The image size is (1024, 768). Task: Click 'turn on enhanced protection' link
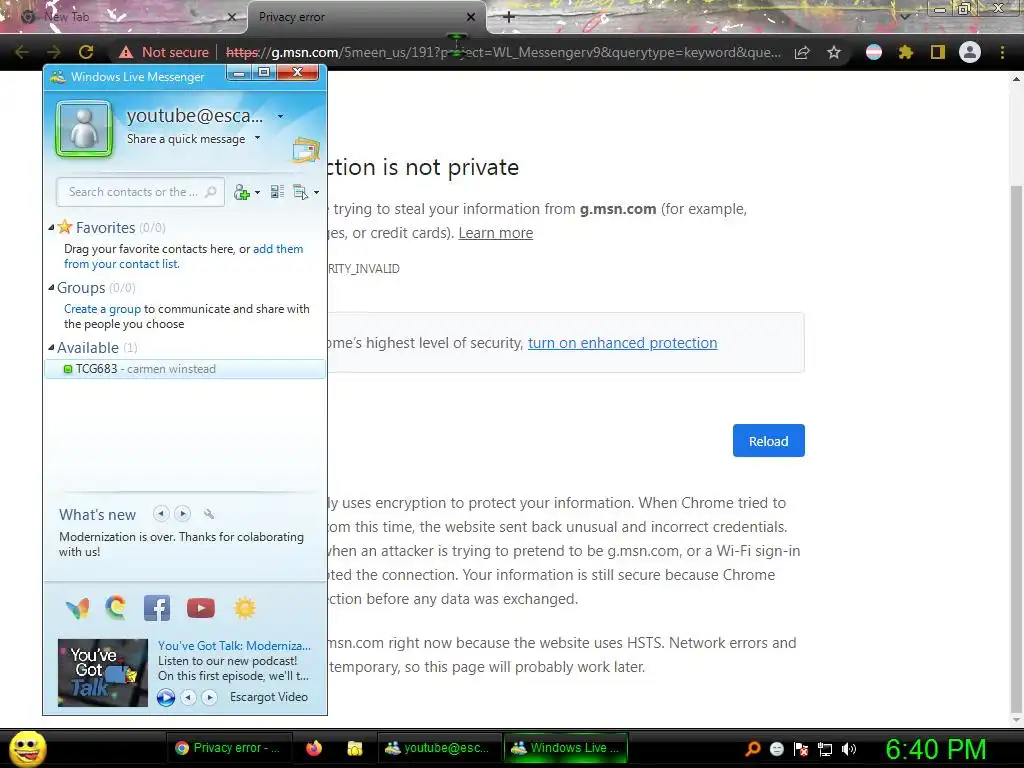click(622, 343)
